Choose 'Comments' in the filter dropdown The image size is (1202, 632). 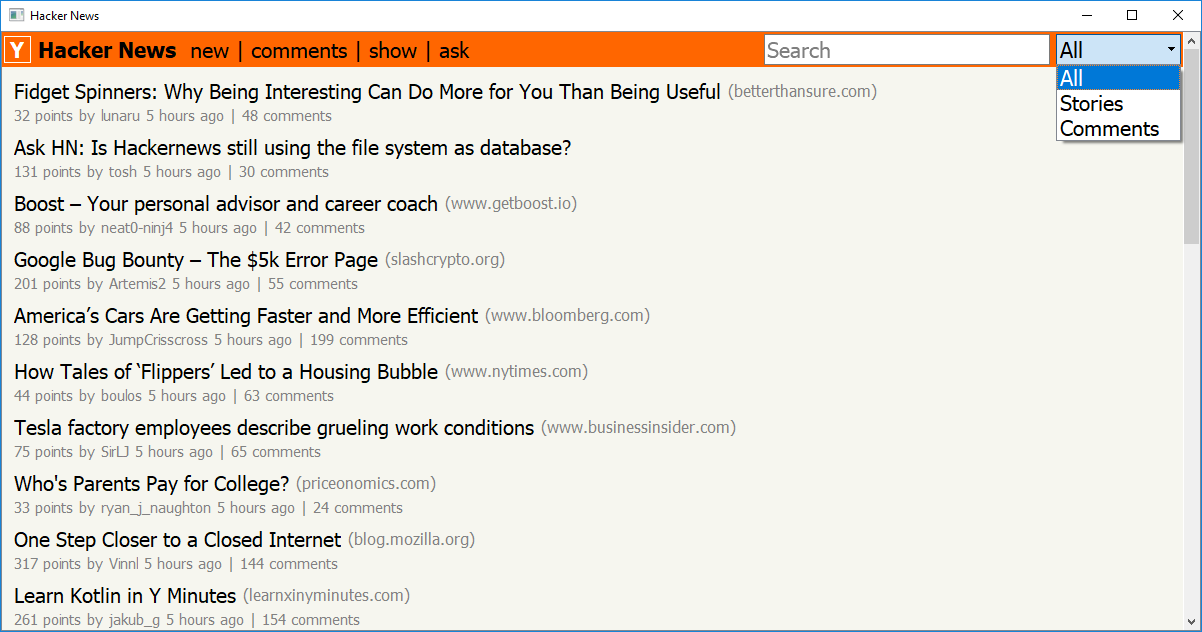[1109, 129]
